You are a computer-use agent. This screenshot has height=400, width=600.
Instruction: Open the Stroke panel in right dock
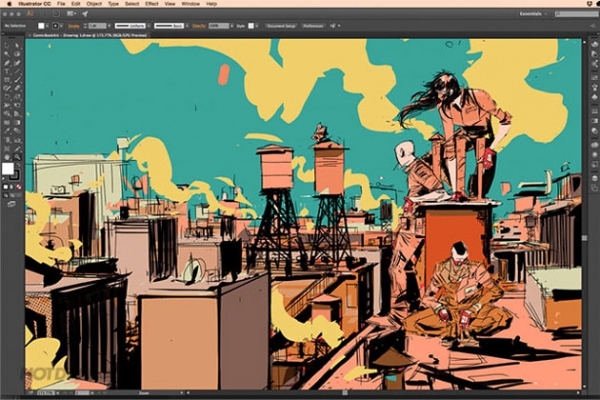coord(594,111)
